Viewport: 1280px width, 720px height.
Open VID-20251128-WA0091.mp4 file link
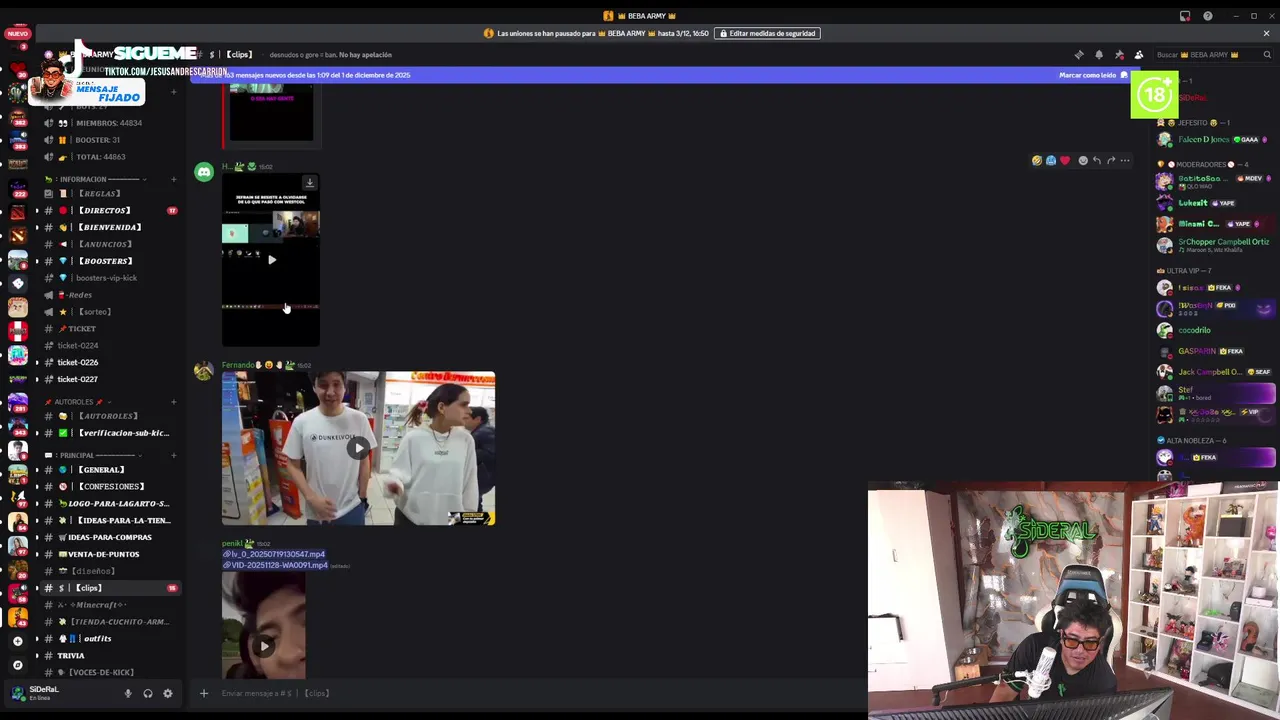276,565
